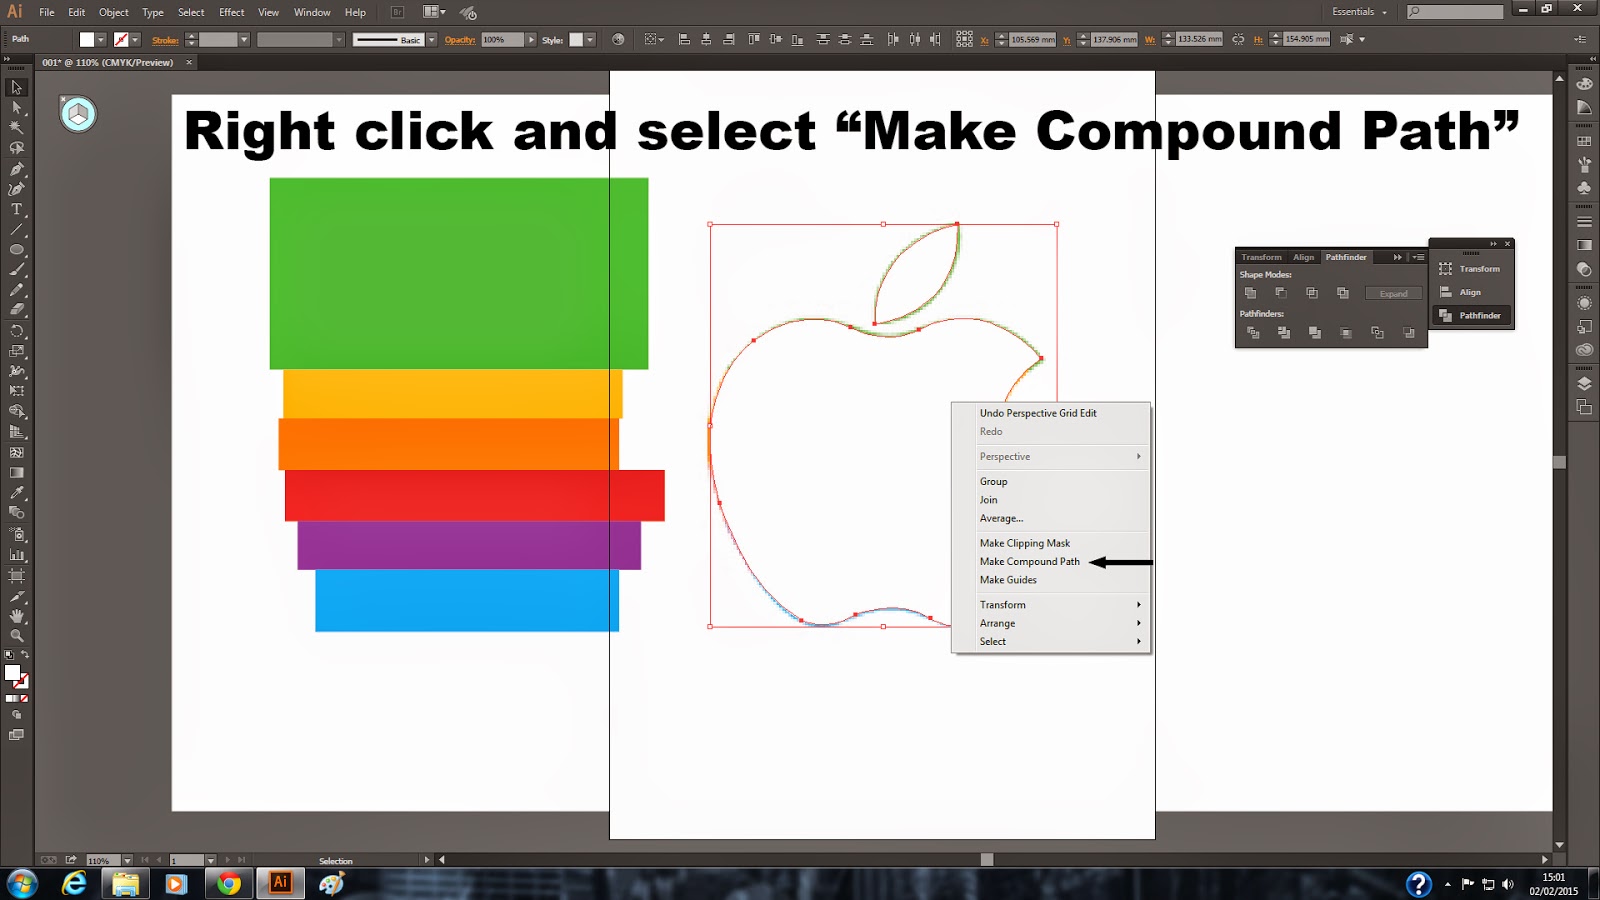Image resolution: width=1600 pixels, height=900 pixels.
Task: Select the Selection tool (black arrow)
Action: [17, 87]
